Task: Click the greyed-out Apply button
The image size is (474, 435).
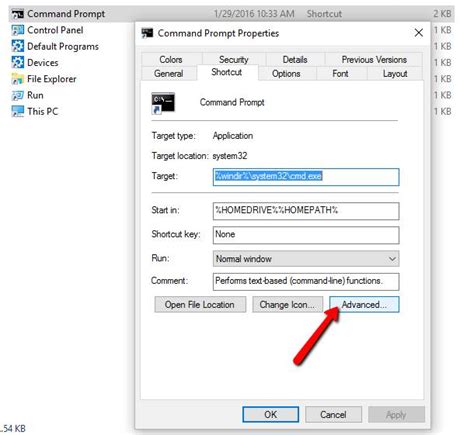Action: click(396, 414)
